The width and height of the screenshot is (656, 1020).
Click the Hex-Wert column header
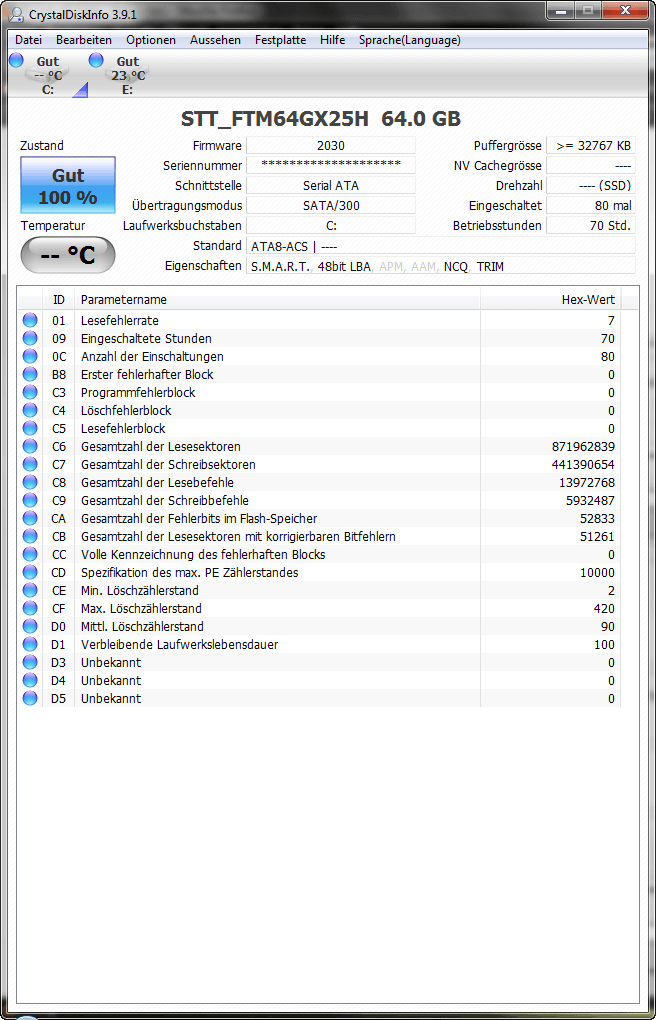click(x=551, y=300)
